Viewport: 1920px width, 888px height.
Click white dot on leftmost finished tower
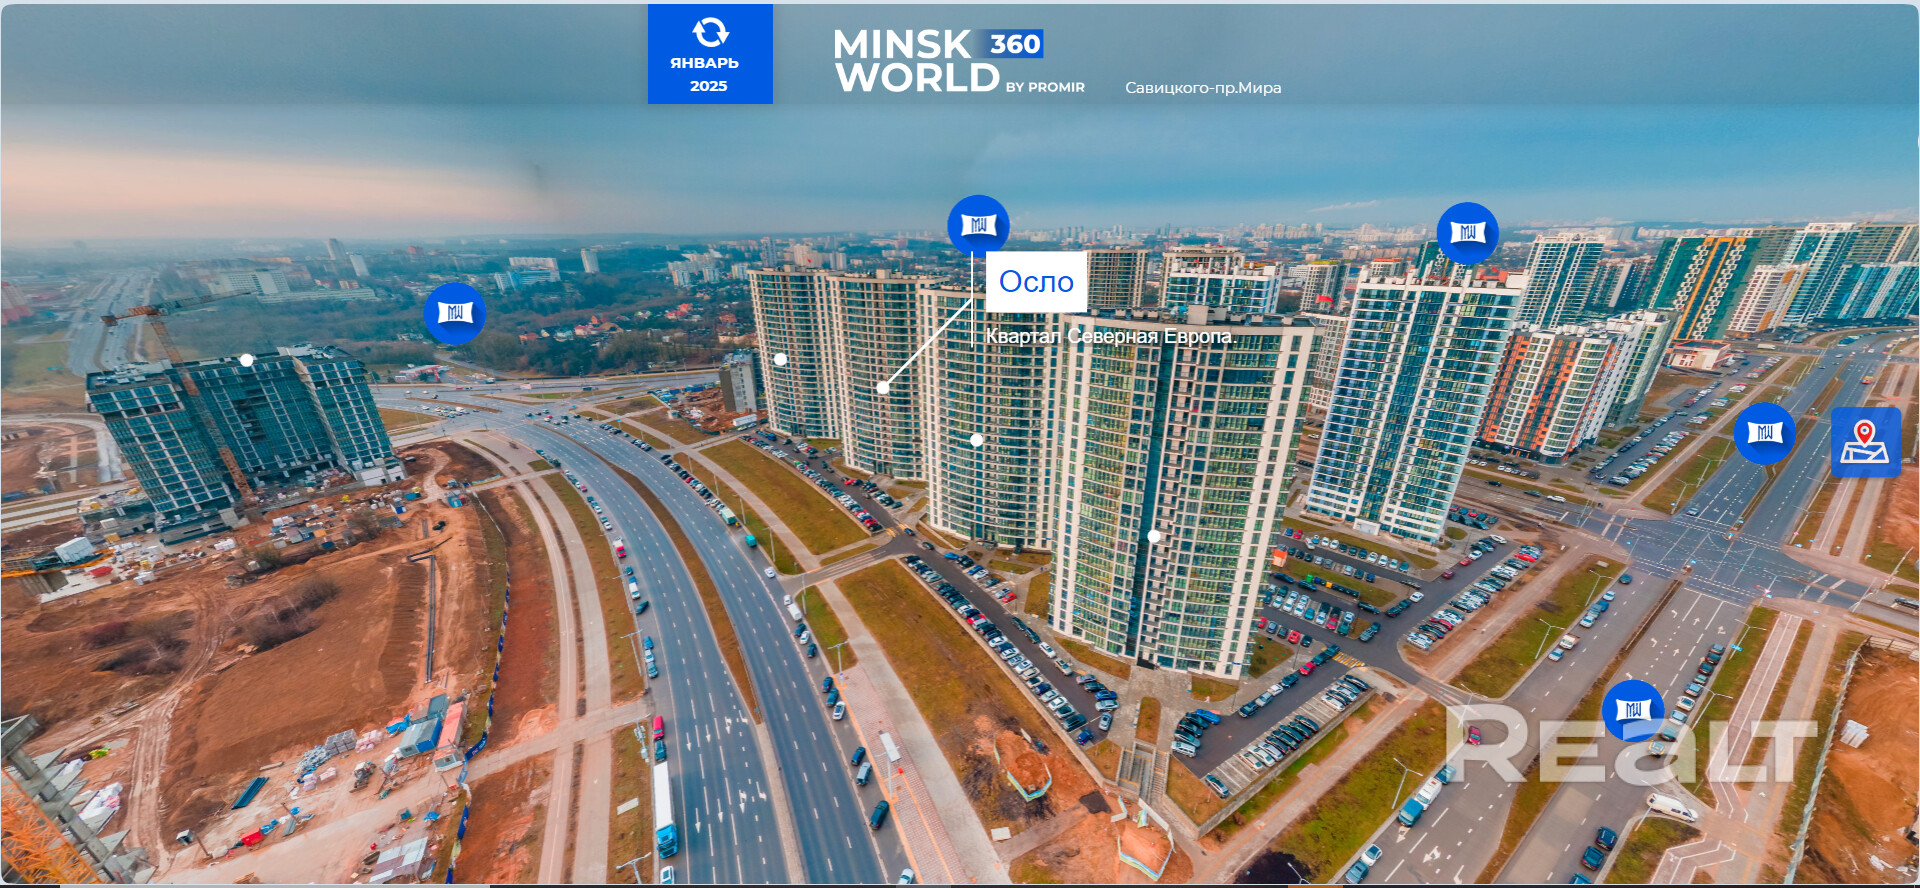click(780, 359)
